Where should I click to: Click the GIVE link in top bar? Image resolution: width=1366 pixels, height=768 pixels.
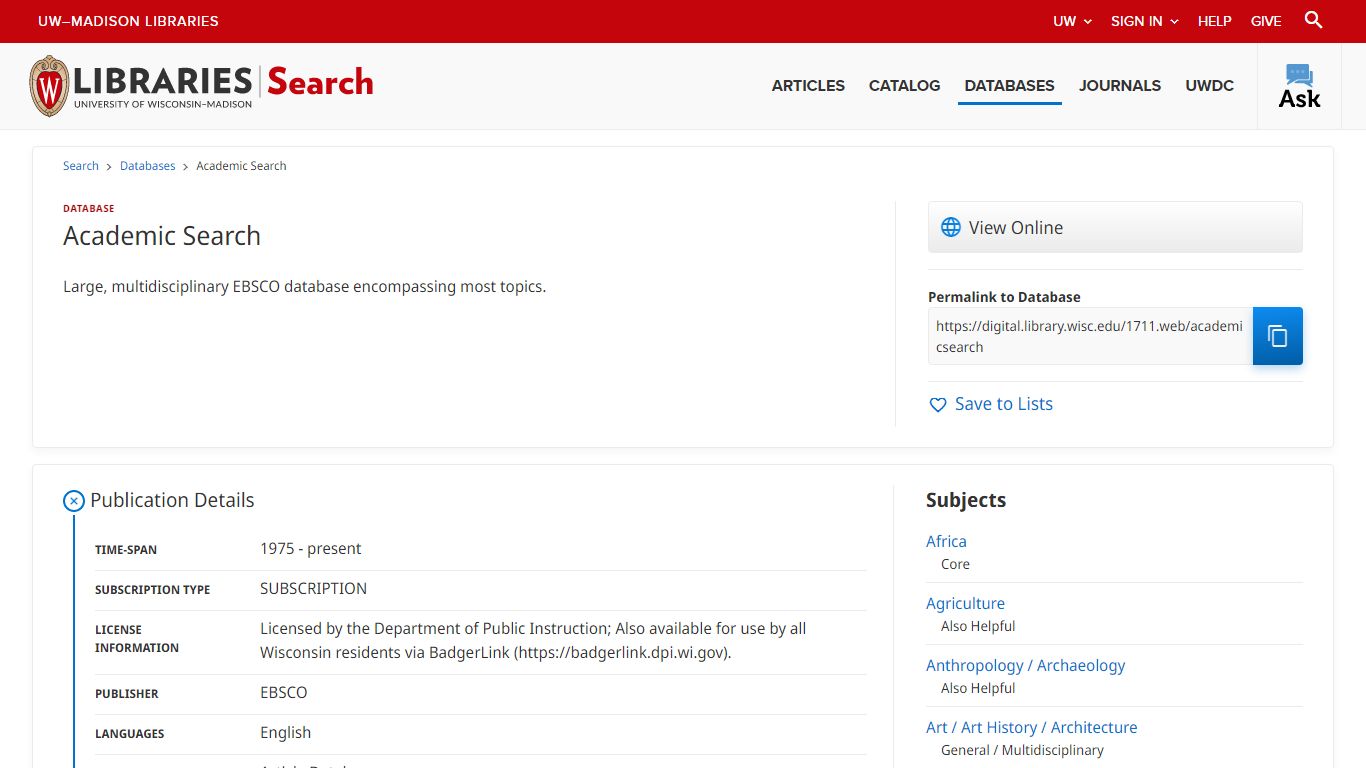point(1266,21)
